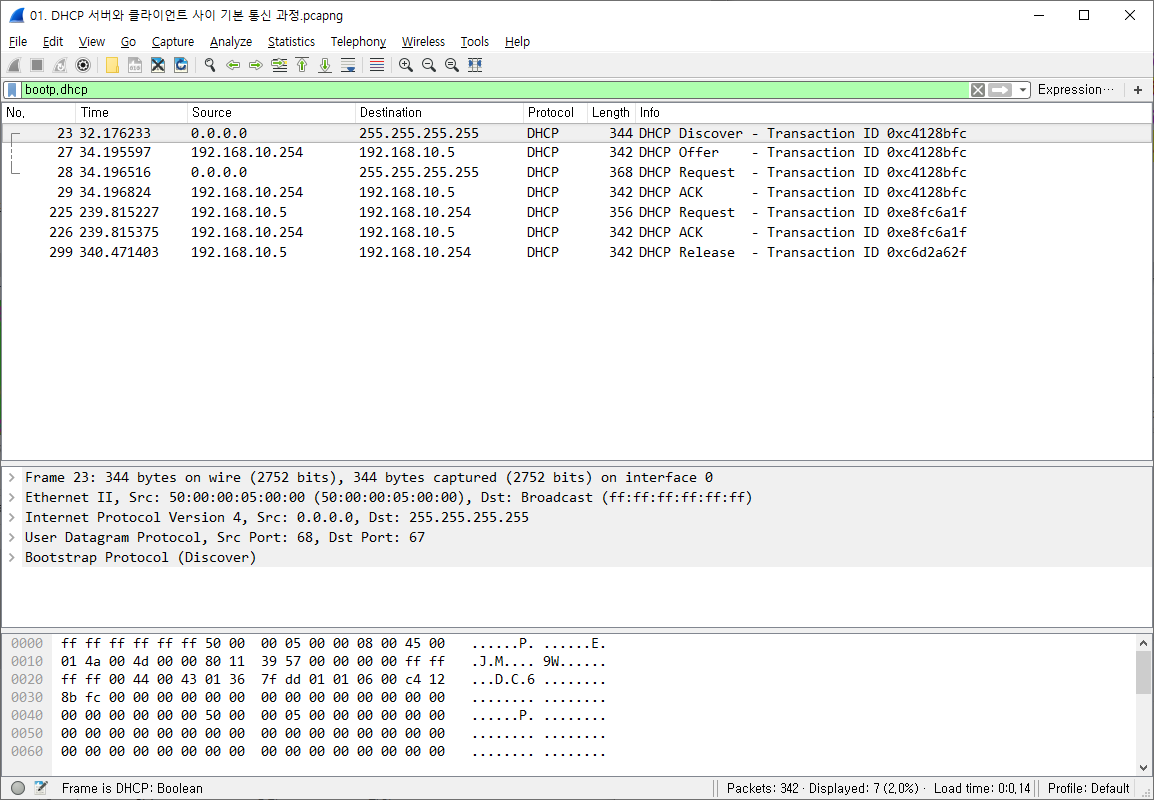Toggle auto scroll during live capture icon

[x=348, y=66]
